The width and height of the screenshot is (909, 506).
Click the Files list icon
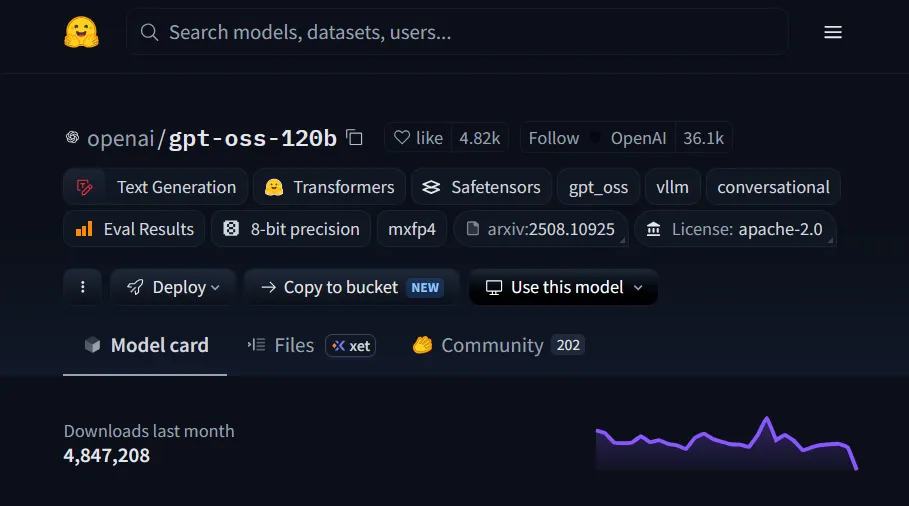click(257, 345)
